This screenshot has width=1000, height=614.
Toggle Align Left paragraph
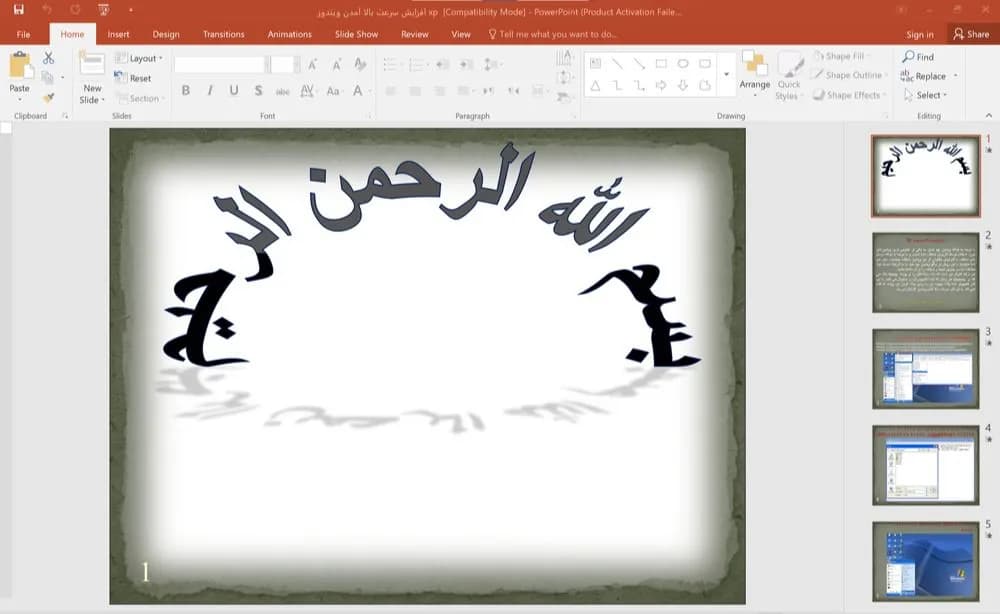(x=391, y=91)
